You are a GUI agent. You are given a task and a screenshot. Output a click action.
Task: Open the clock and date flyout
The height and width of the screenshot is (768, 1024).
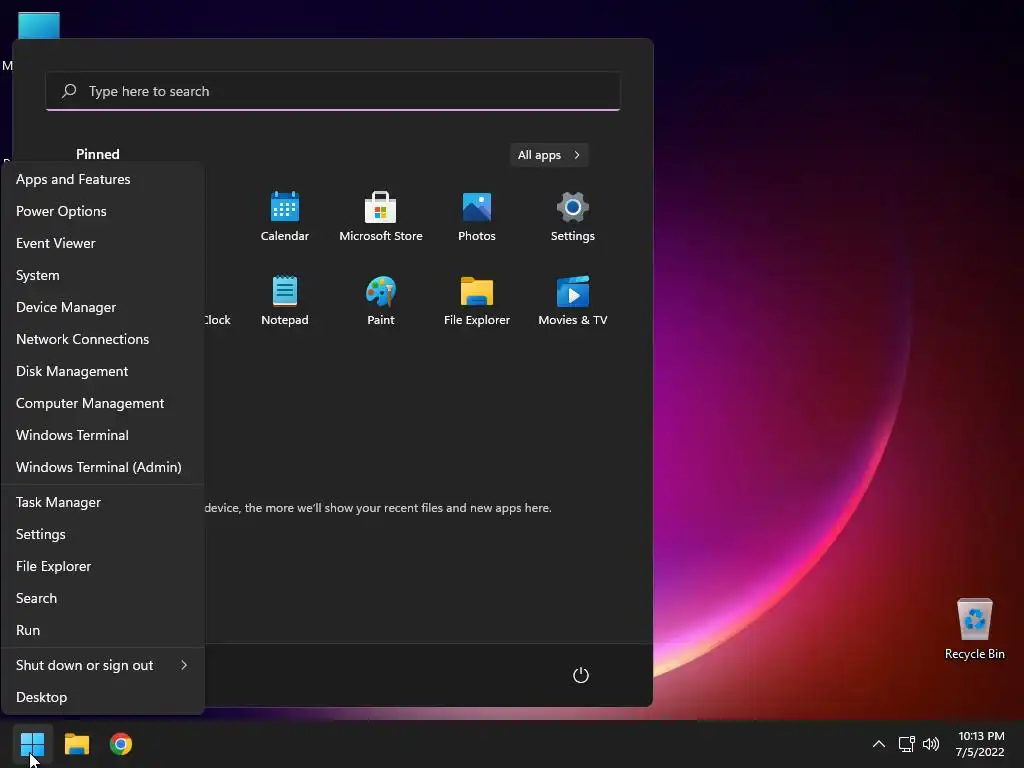pyautogui.click(x=980, y=744)
